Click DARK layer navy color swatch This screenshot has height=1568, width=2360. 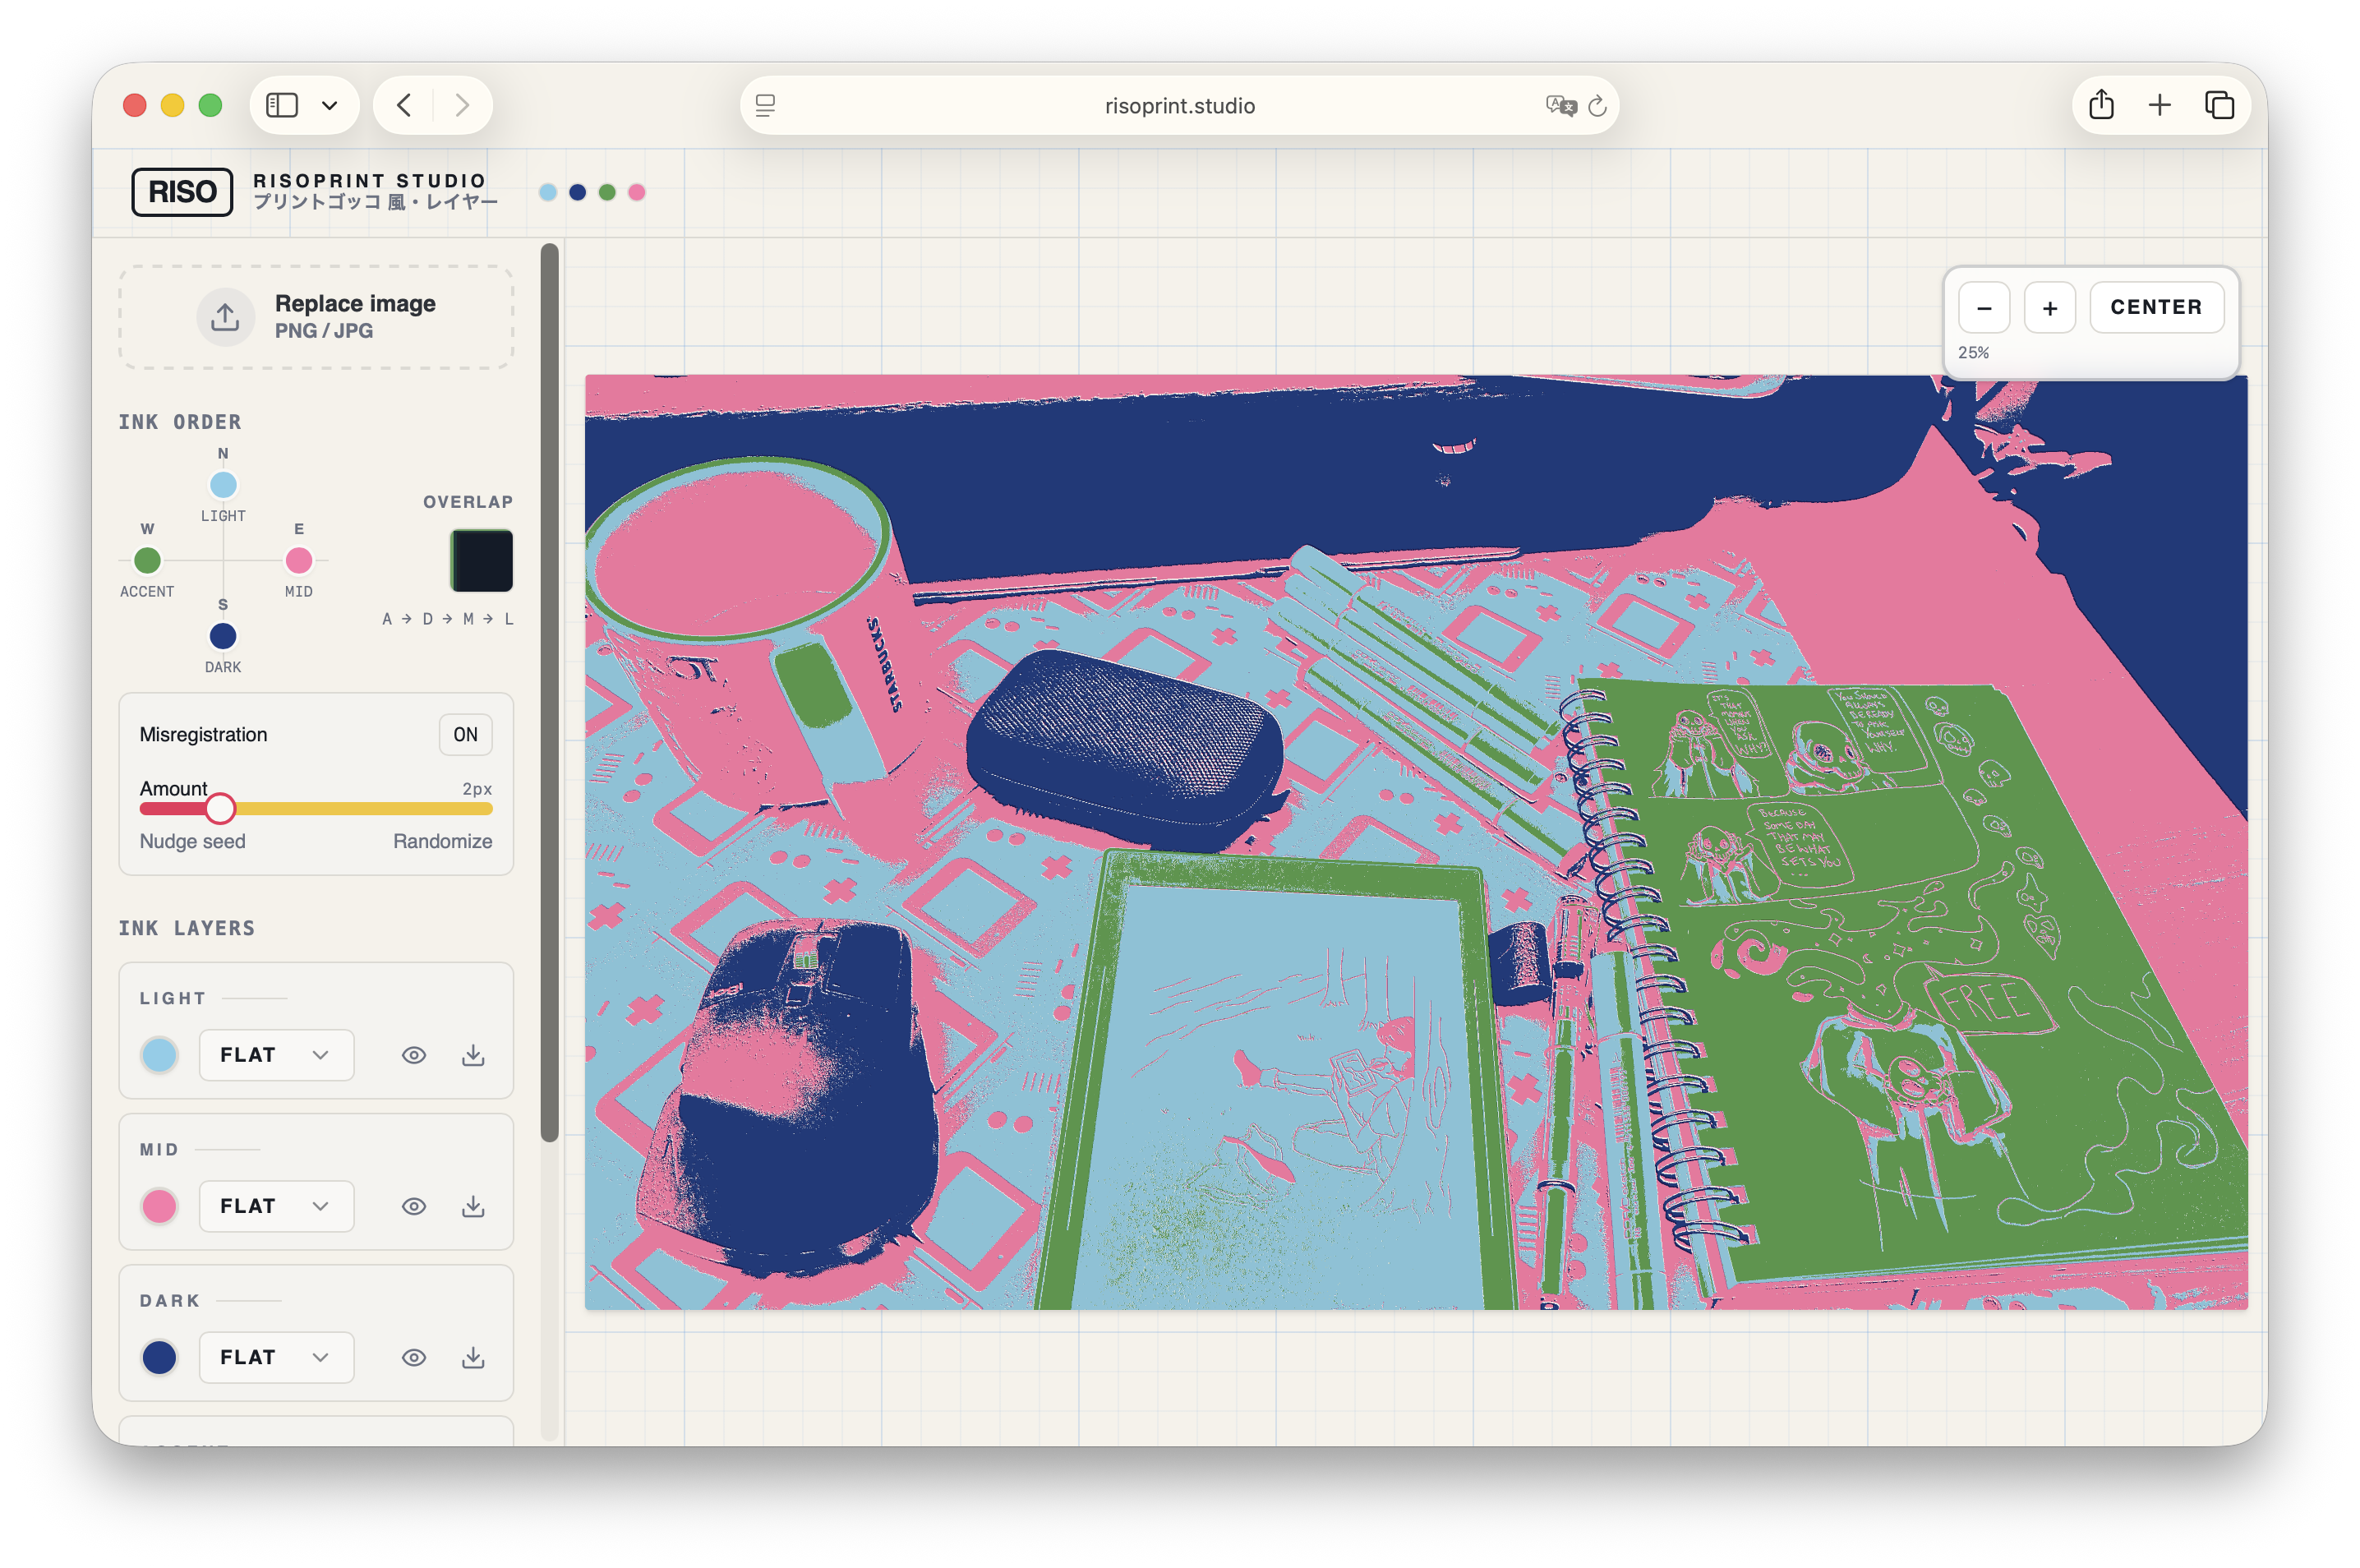click(159, 1357)
